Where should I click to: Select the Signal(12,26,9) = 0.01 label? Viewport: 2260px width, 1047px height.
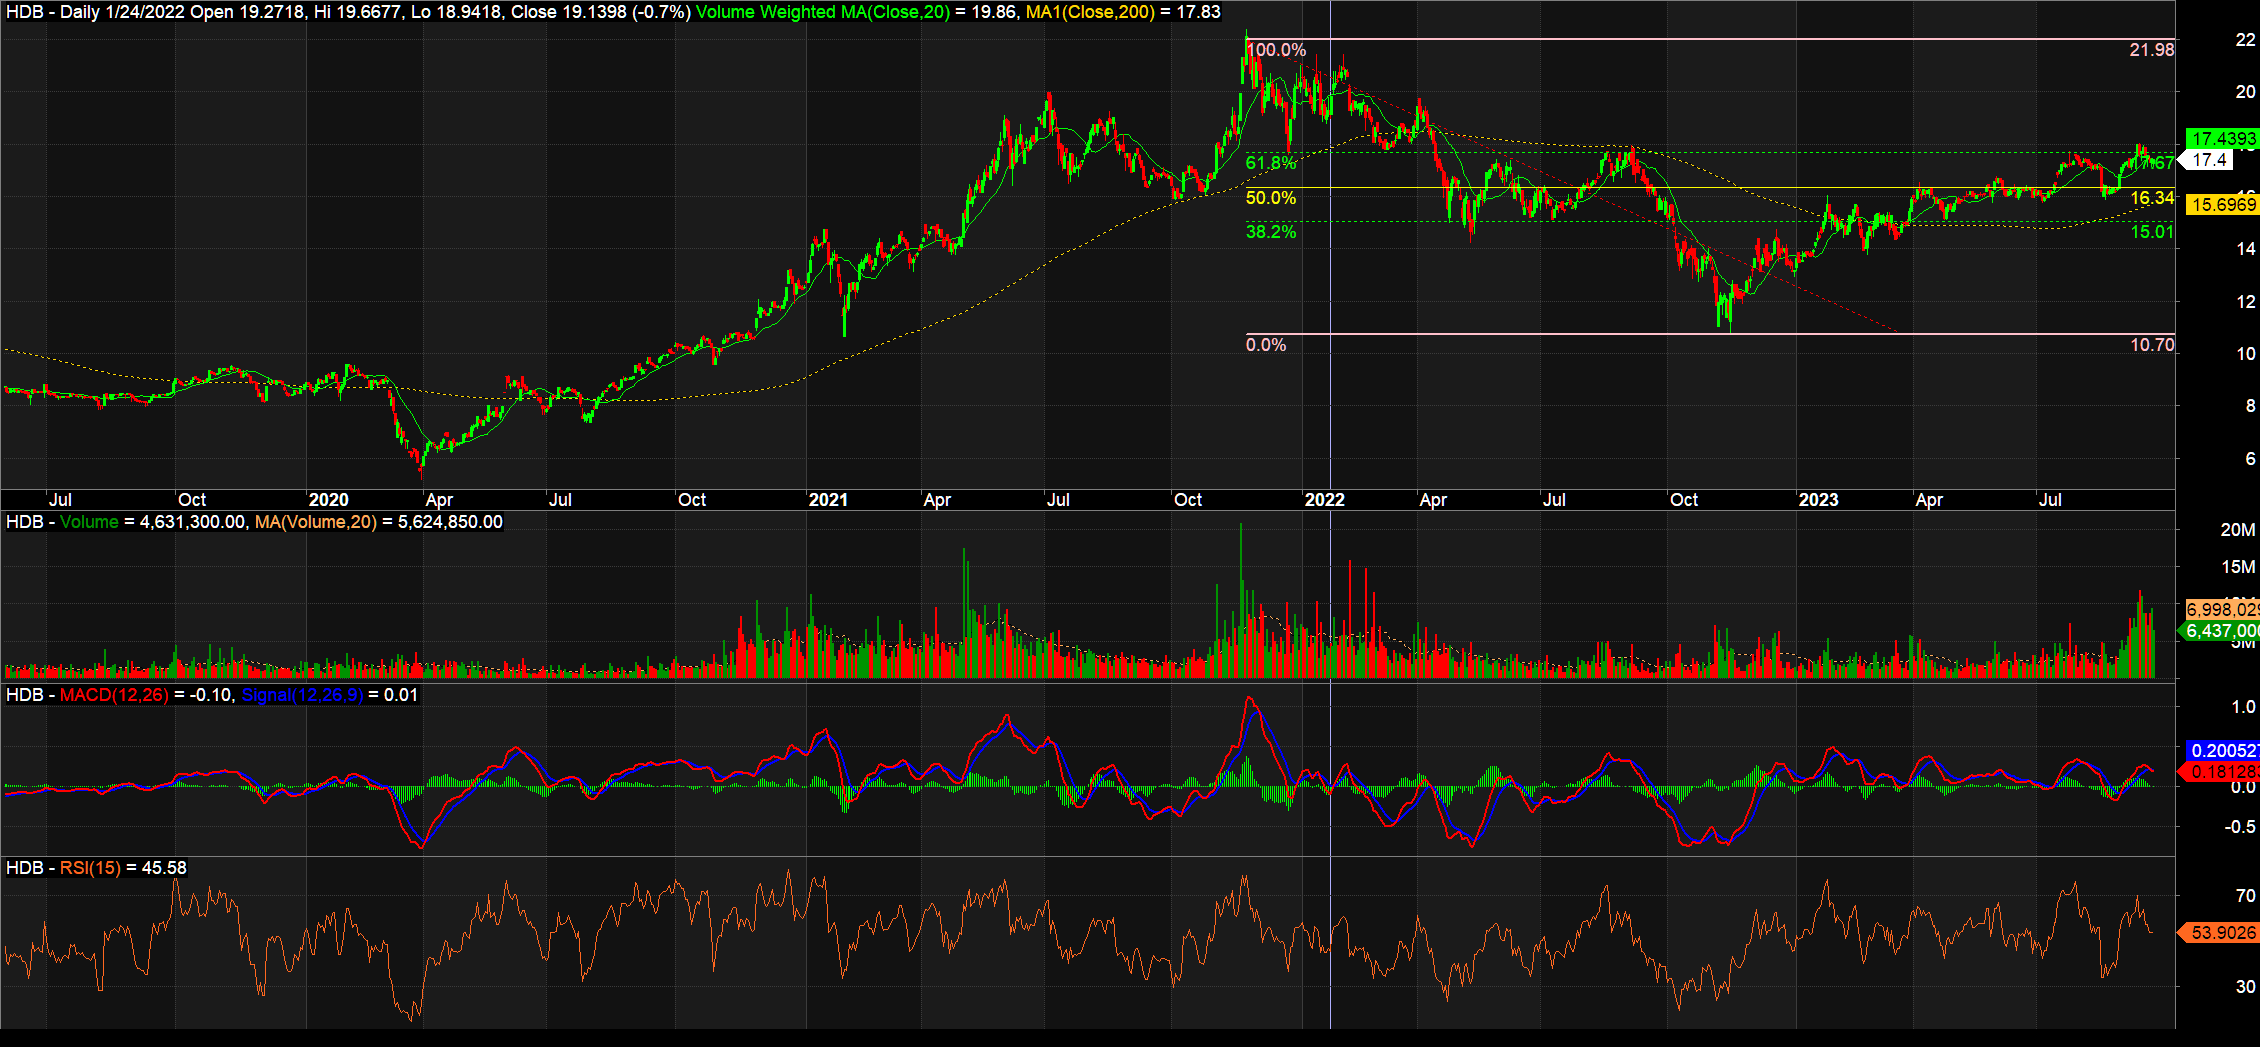[330, 695]
